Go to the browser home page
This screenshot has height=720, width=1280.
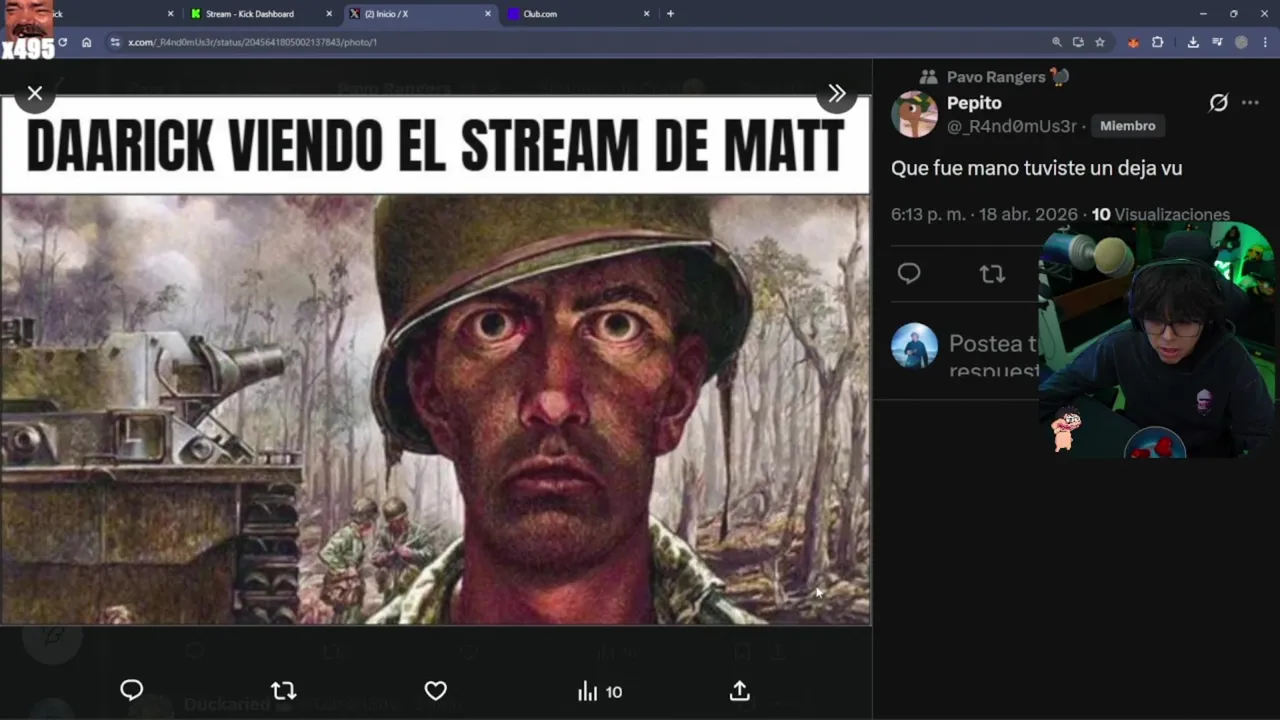(87, 42)
